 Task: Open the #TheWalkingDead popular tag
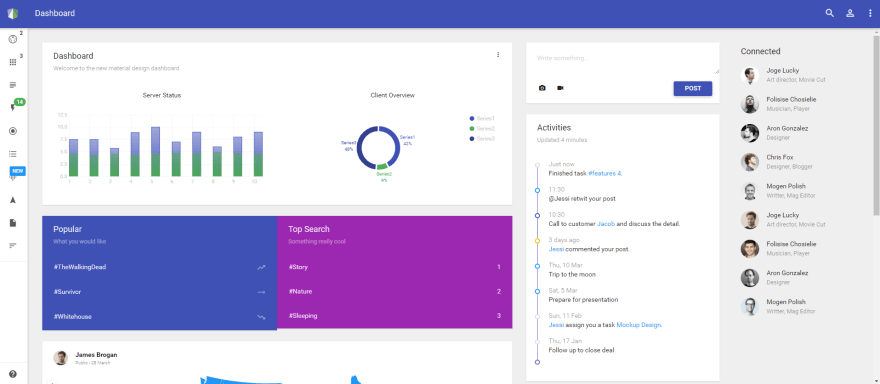coord(80,267)
